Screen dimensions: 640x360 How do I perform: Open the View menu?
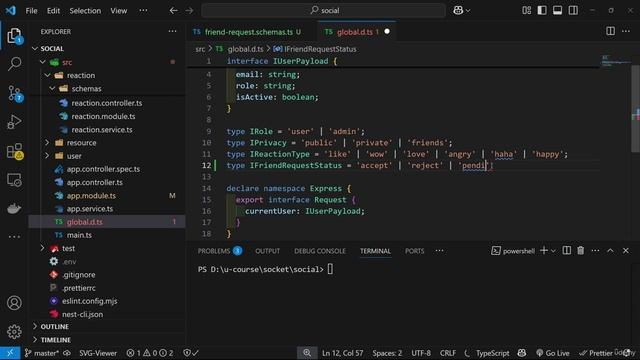coord(119,11)
